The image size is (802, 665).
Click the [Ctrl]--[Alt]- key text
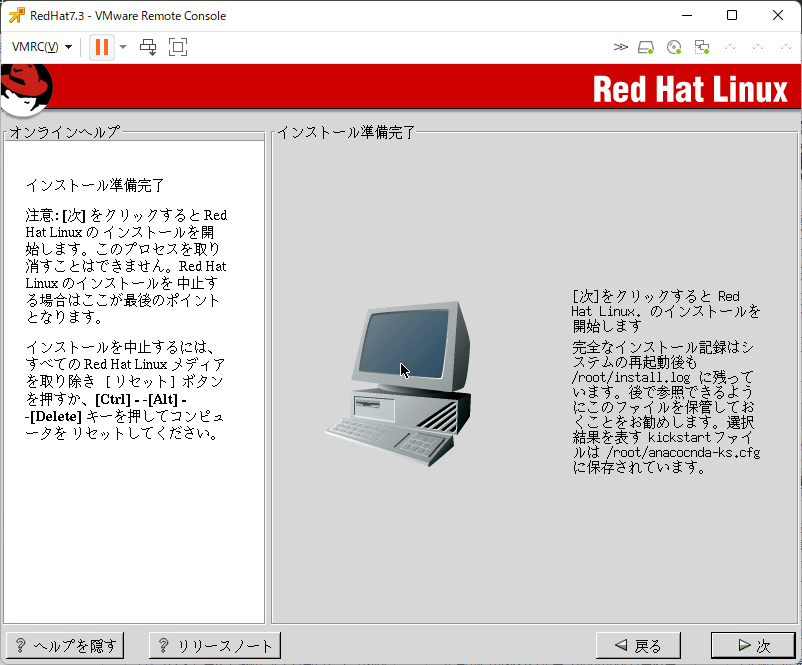coord(141,399)
